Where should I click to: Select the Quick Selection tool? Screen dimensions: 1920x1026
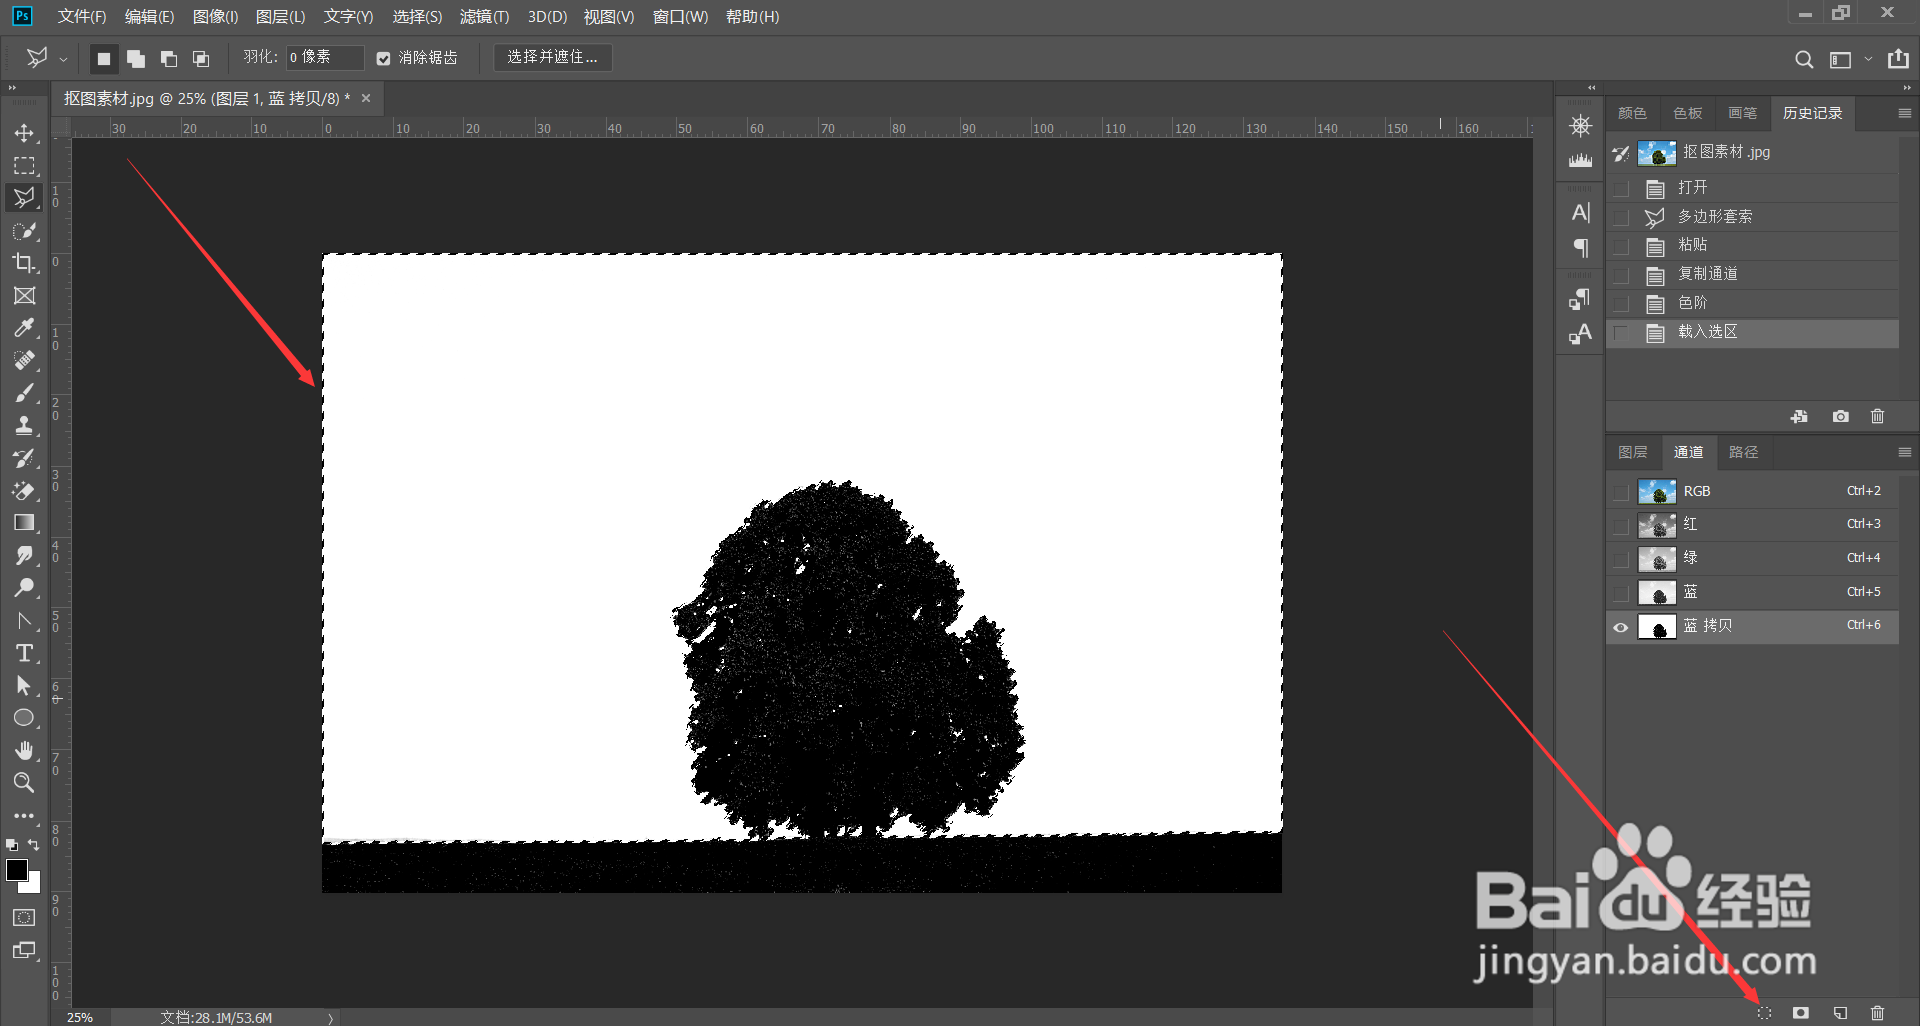pyautogui.click(x=24, y=231)
